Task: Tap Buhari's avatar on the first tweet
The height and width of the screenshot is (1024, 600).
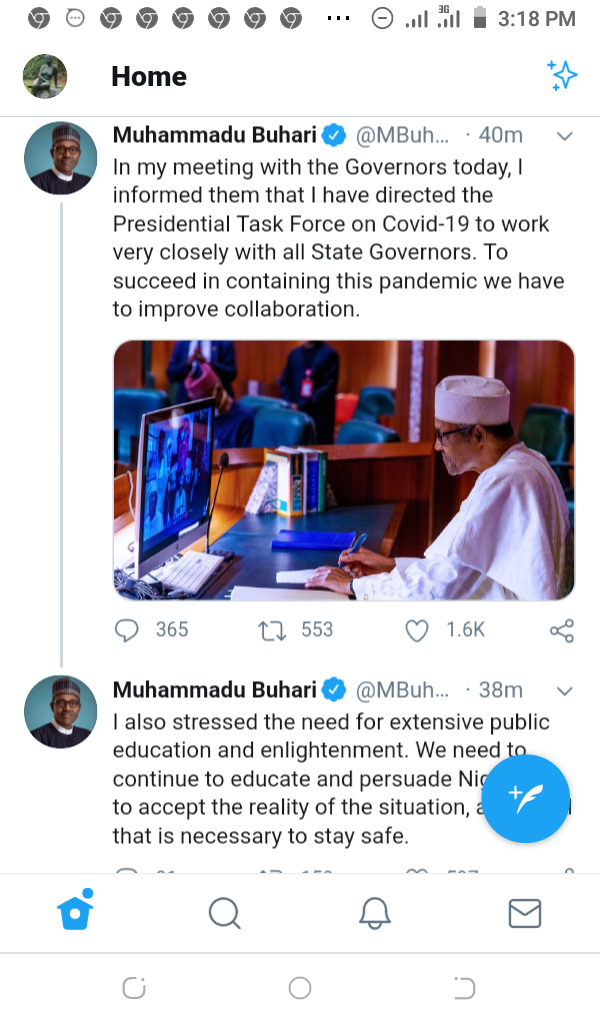Action: 61,158
